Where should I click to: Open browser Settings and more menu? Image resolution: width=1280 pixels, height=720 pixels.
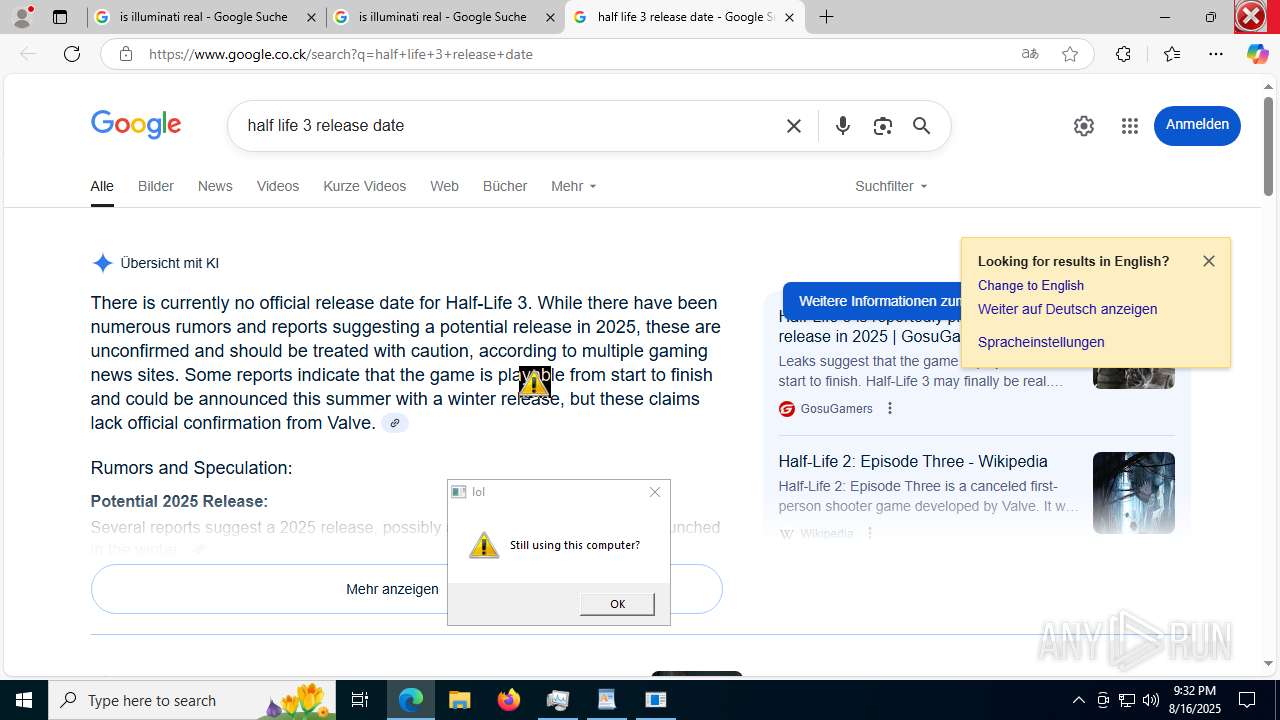[1216, 54]
